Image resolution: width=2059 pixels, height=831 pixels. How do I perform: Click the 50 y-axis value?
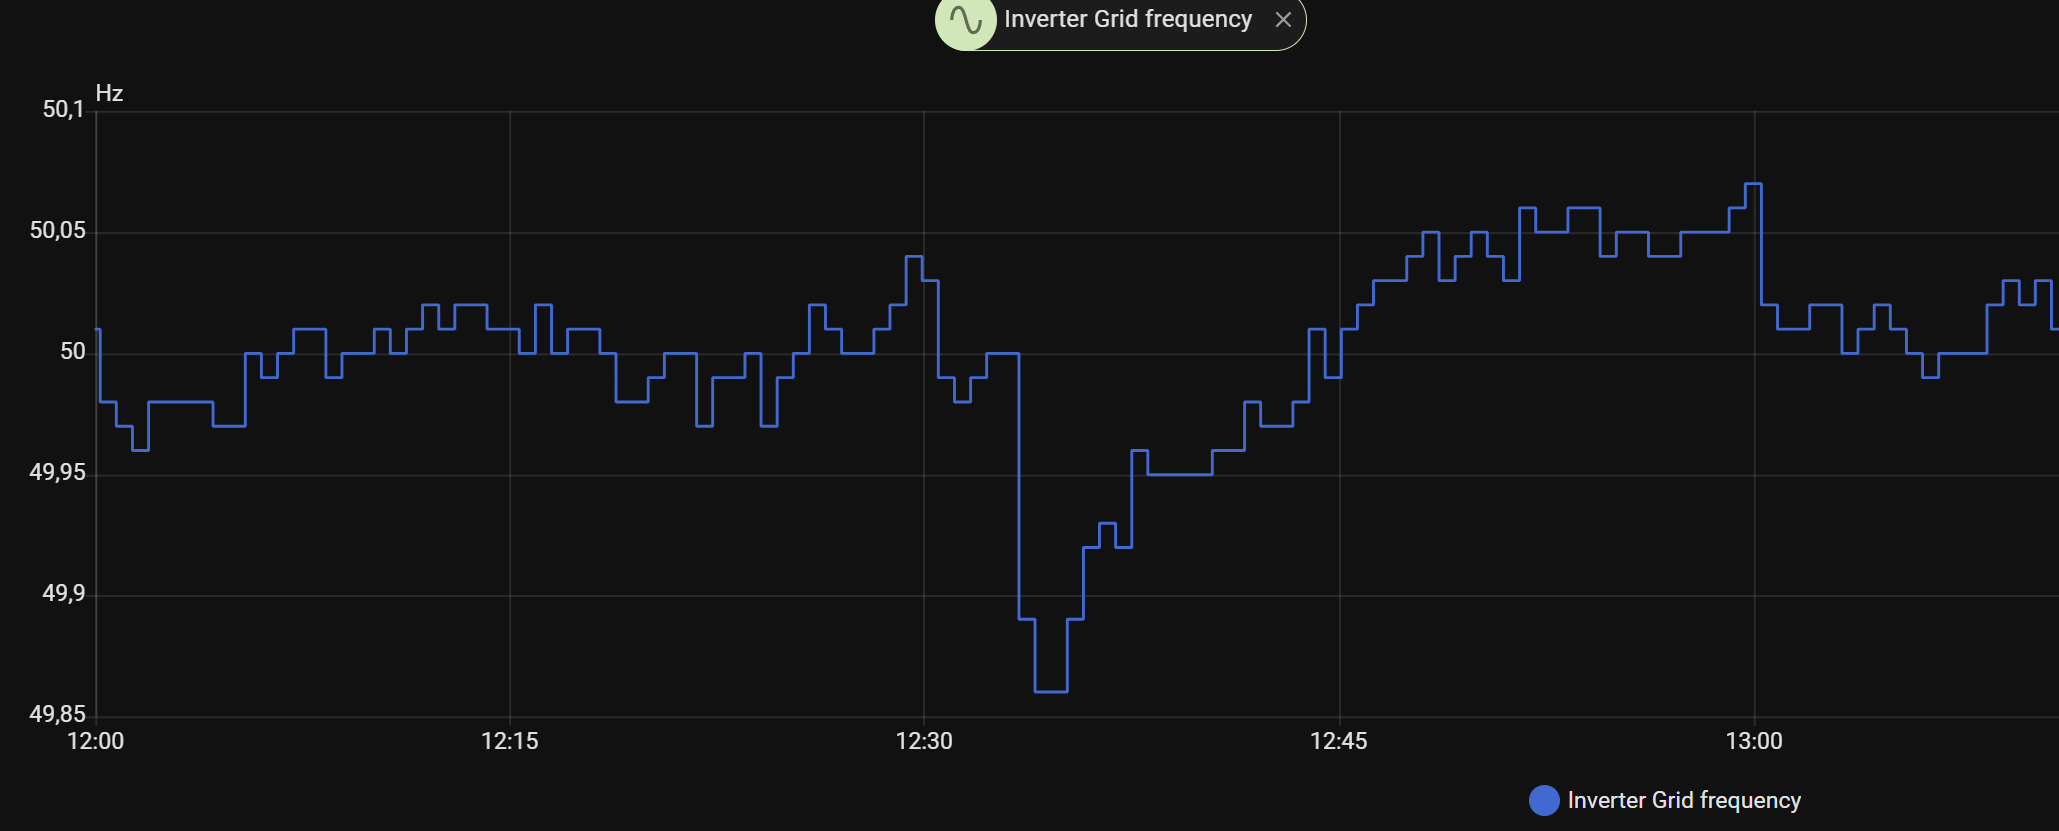pyautogui.click(x=73, y=352)
